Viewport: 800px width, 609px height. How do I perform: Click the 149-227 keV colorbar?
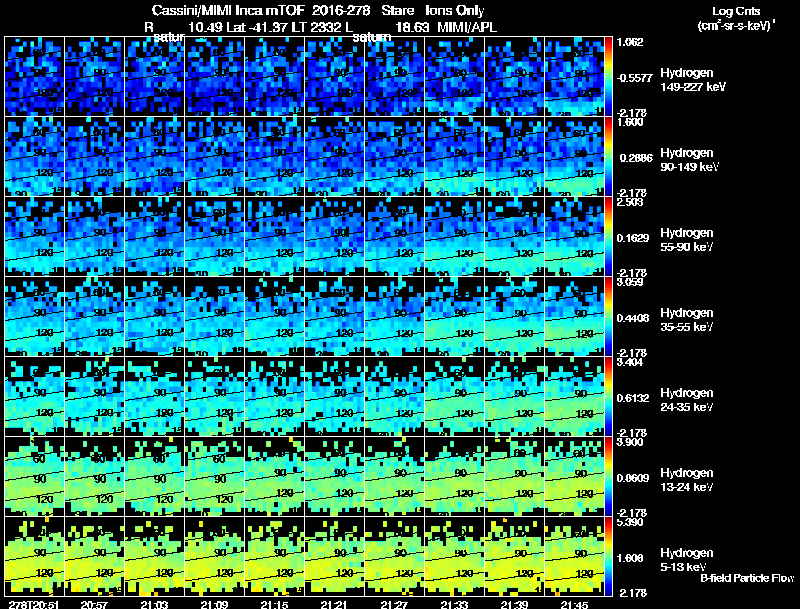click(608, 77)
